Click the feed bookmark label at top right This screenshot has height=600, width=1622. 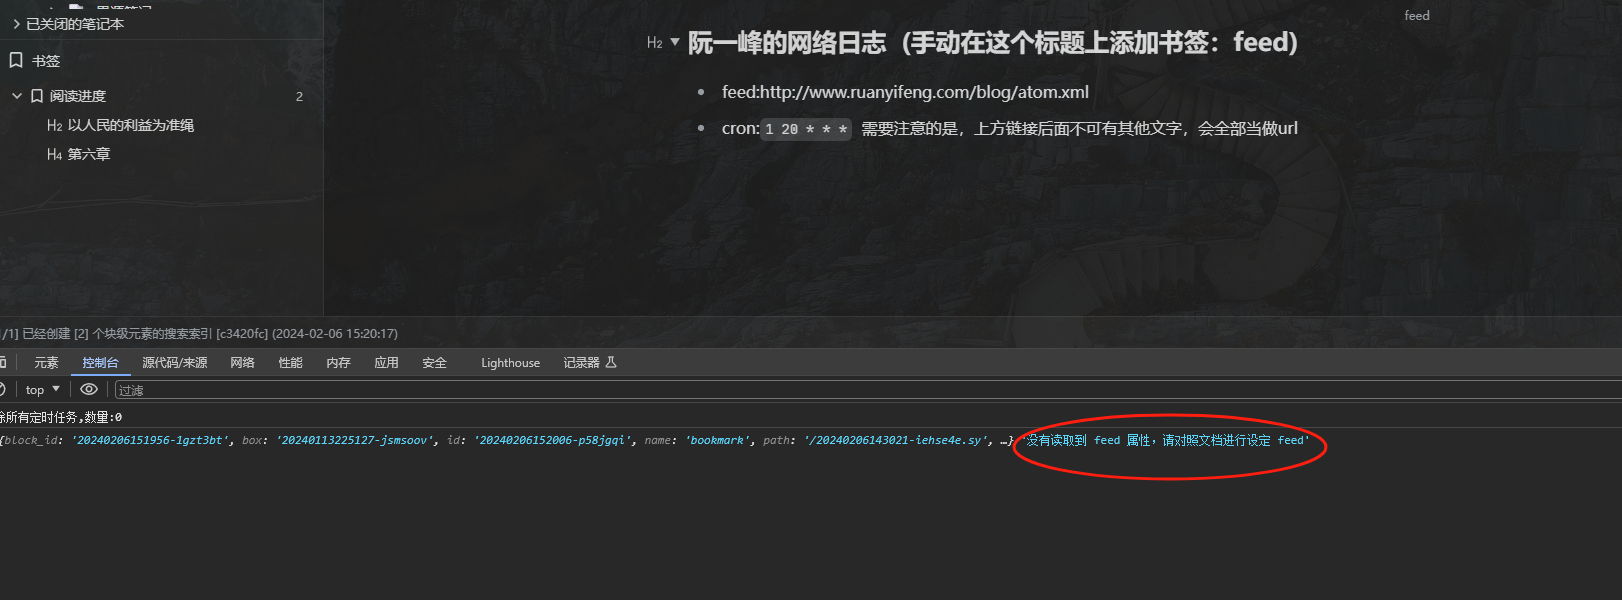[x=1417, y=15]
